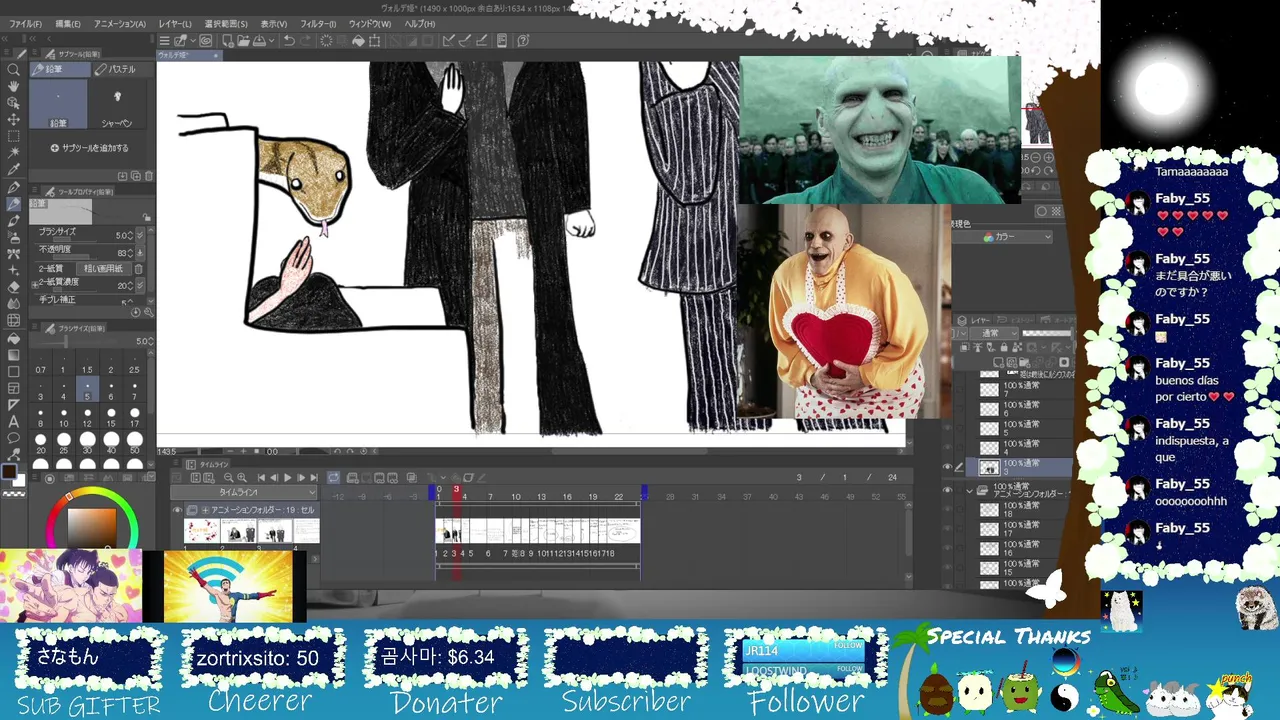Toggle visibility of layer 5
Viewport: 1280px width, 720px height.
[948, 427]
